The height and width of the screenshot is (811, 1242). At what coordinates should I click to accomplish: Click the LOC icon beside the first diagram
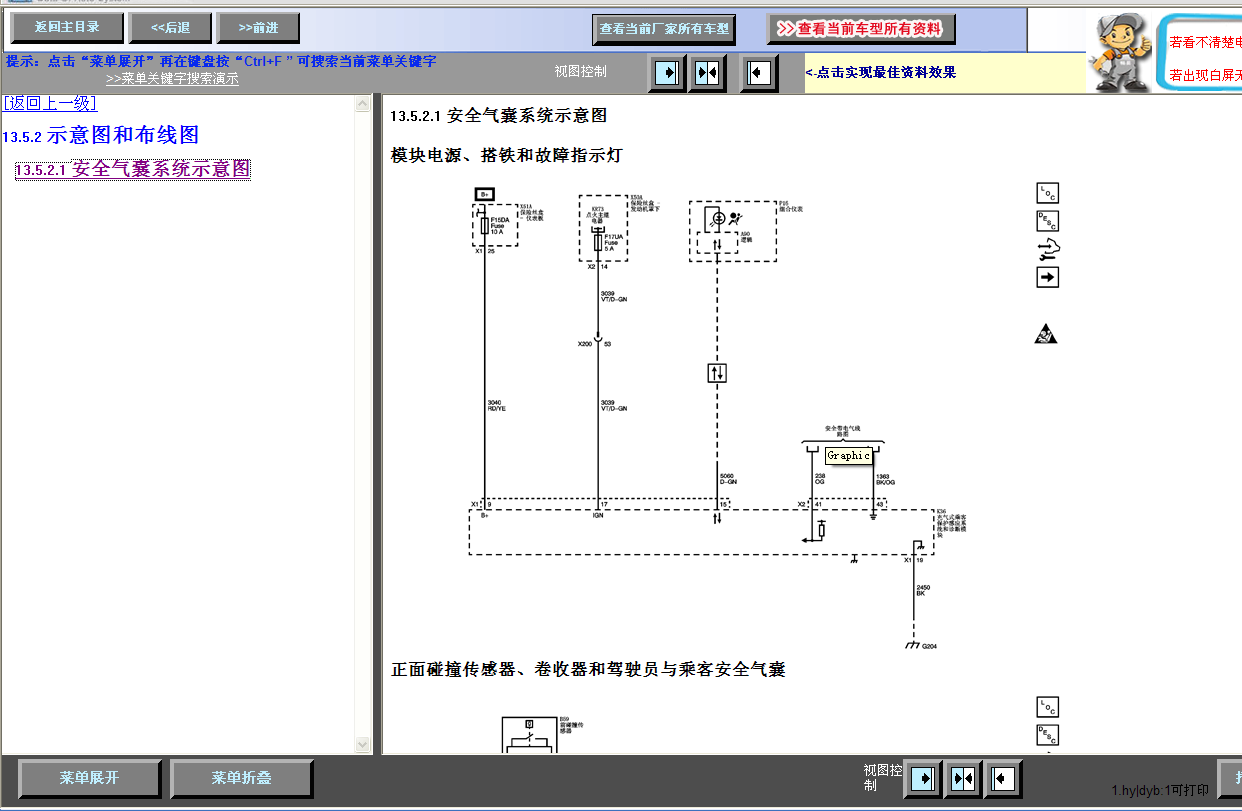1047,193
